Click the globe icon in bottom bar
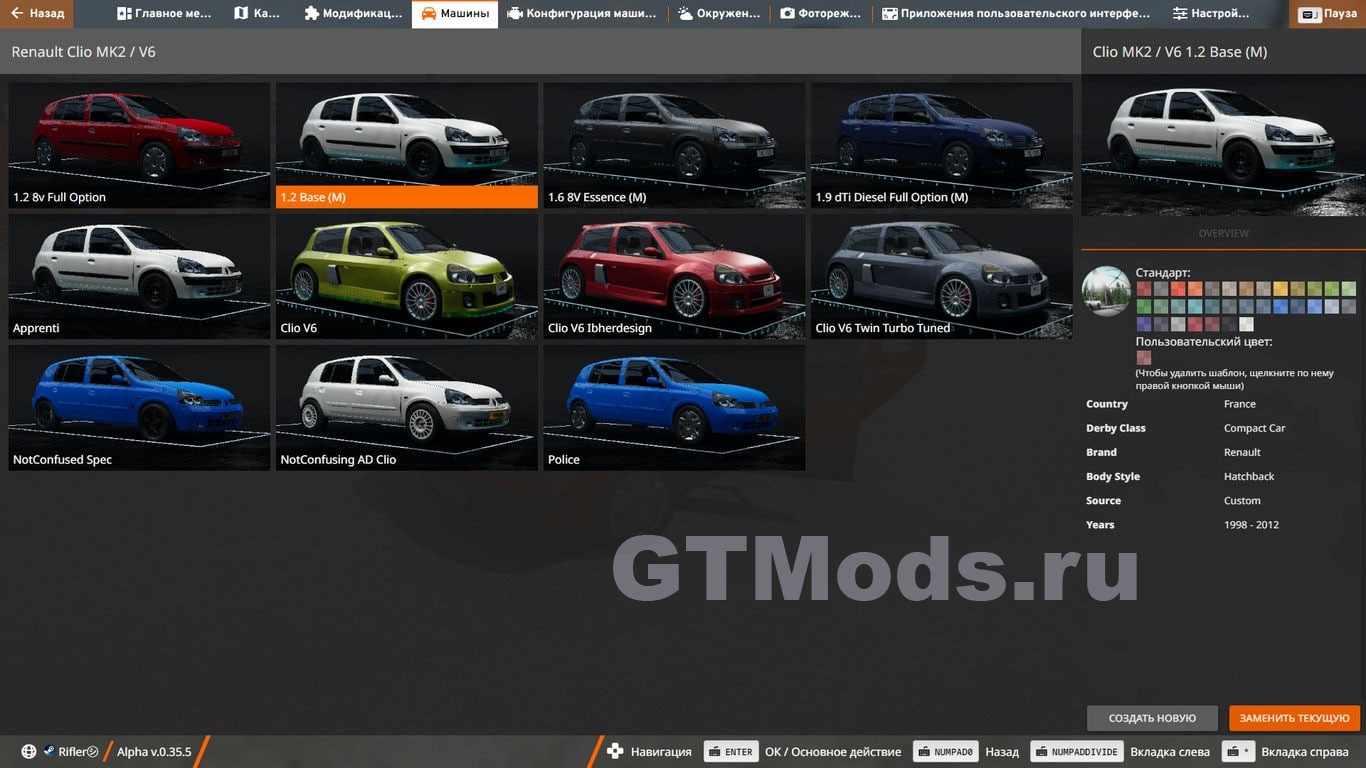1366x768 pixels. pos(28,752)
